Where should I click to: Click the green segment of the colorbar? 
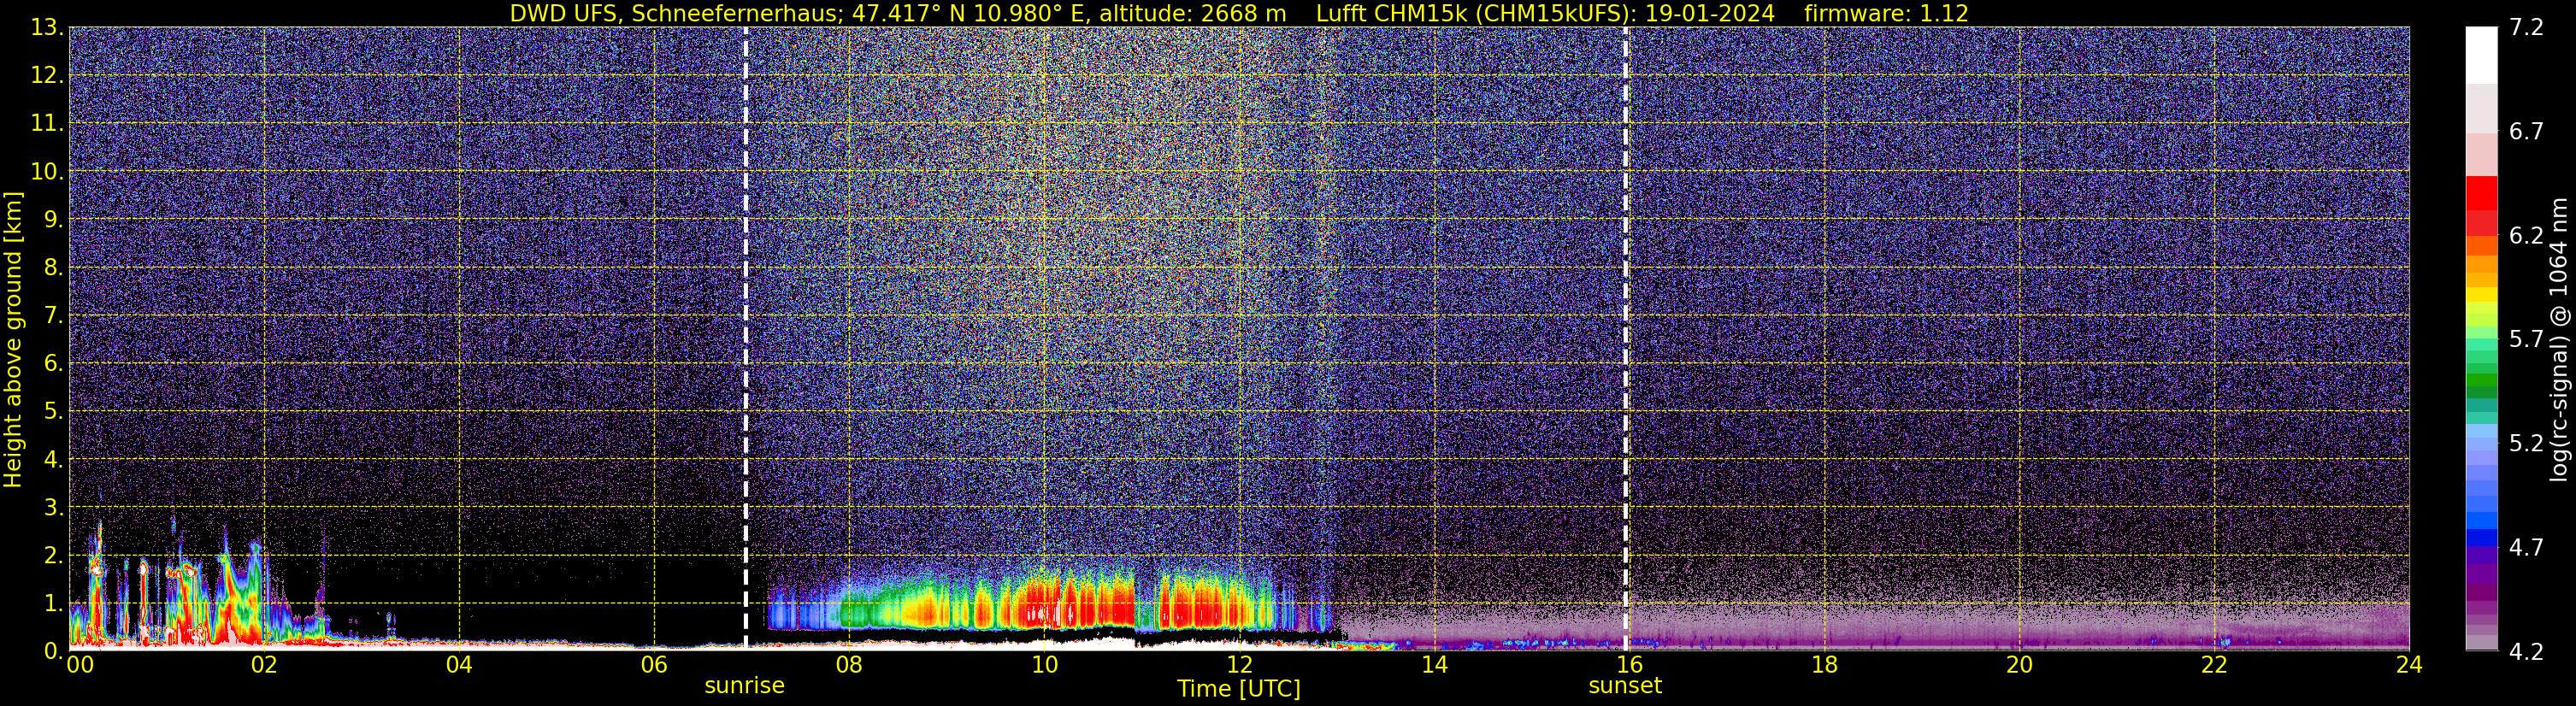point(2481,380)
